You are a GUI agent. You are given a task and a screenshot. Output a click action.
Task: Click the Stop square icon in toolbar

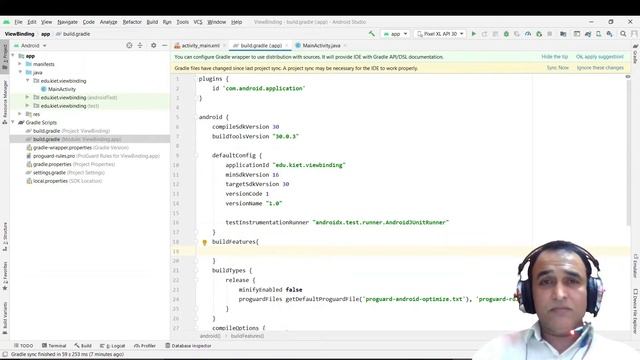[550, 34]
